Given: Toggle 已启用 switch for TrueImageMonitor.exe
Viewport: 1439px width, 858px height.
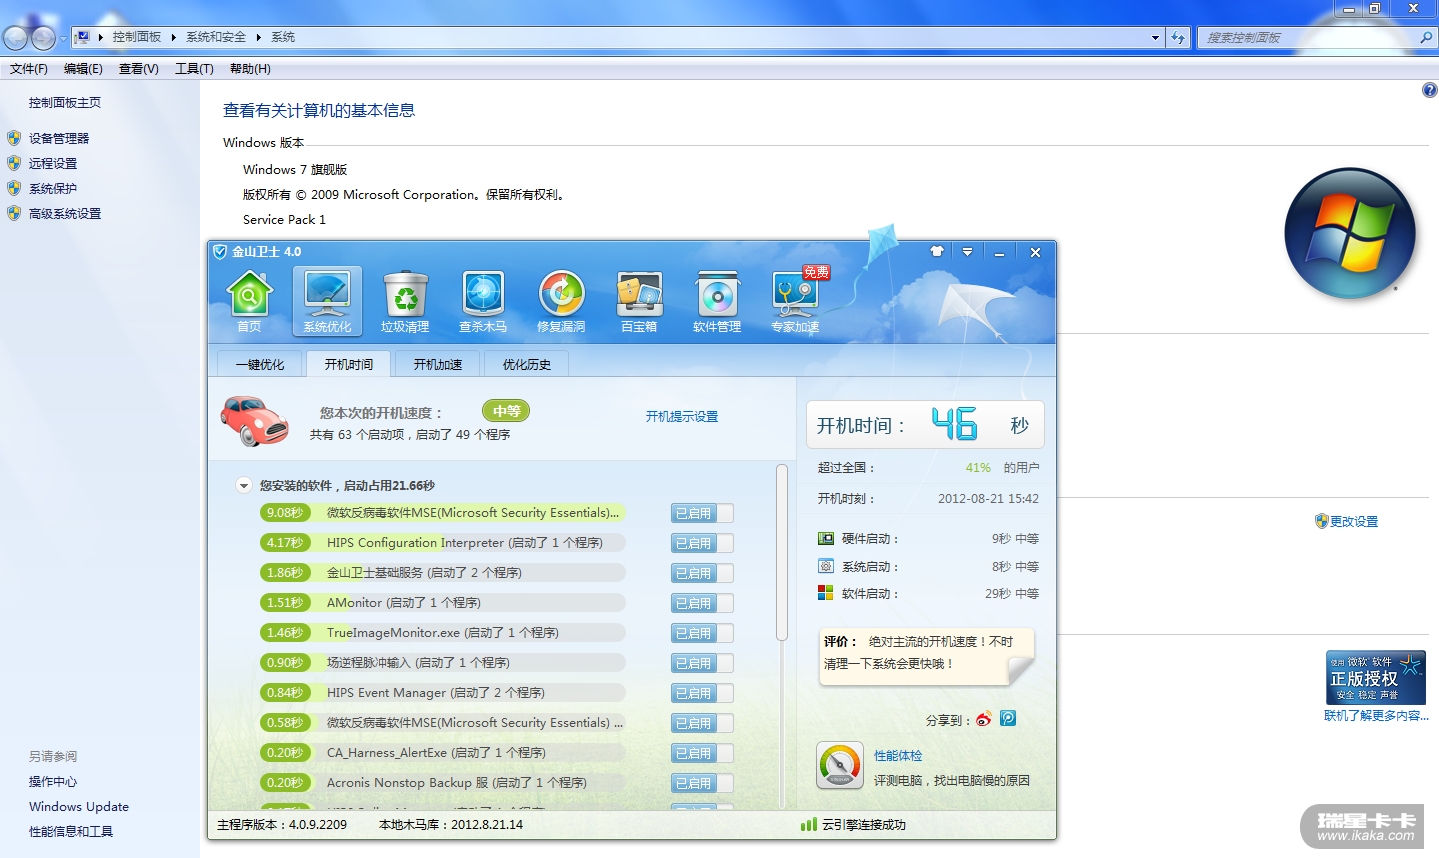Looking at the screenshot, I should (701, 633).
